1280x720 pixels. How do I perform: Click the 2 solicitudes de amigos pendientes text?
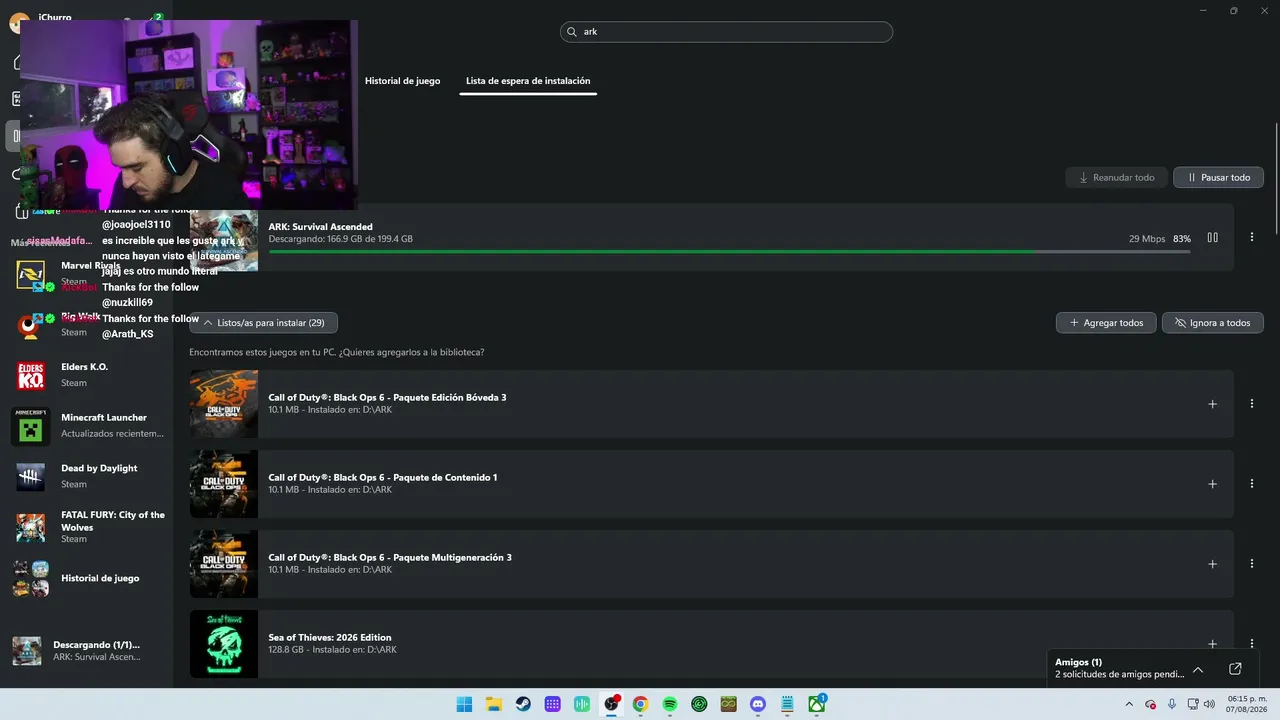click(1119, 675)
